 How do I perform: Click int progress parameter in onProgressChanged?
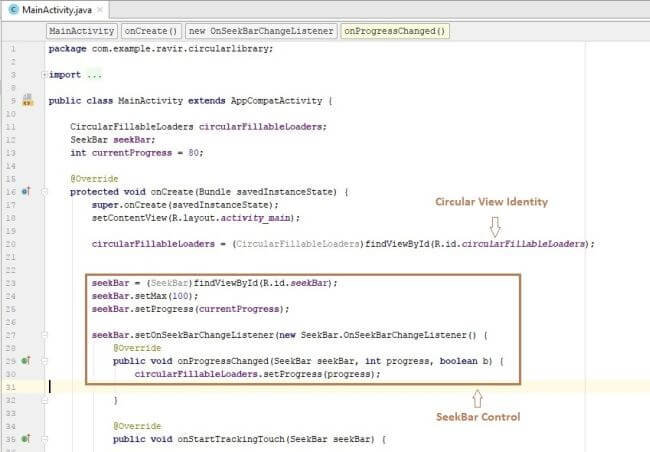398,361
